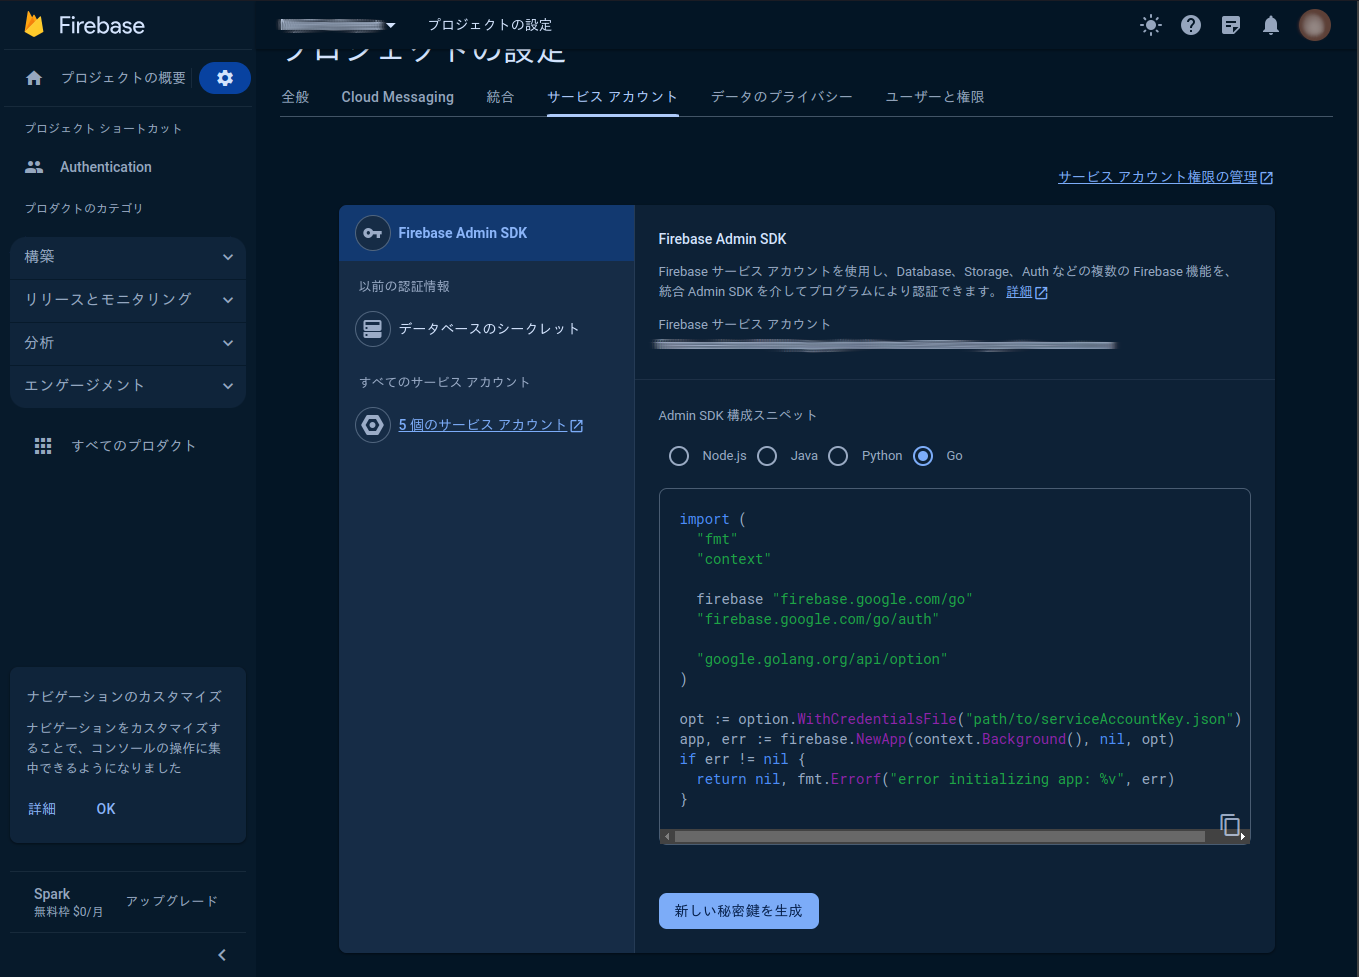Switch to the Cloud Messaging tab
Image resolution: width=1359 pixels, height=977 pixels.
tap(397, 97)
